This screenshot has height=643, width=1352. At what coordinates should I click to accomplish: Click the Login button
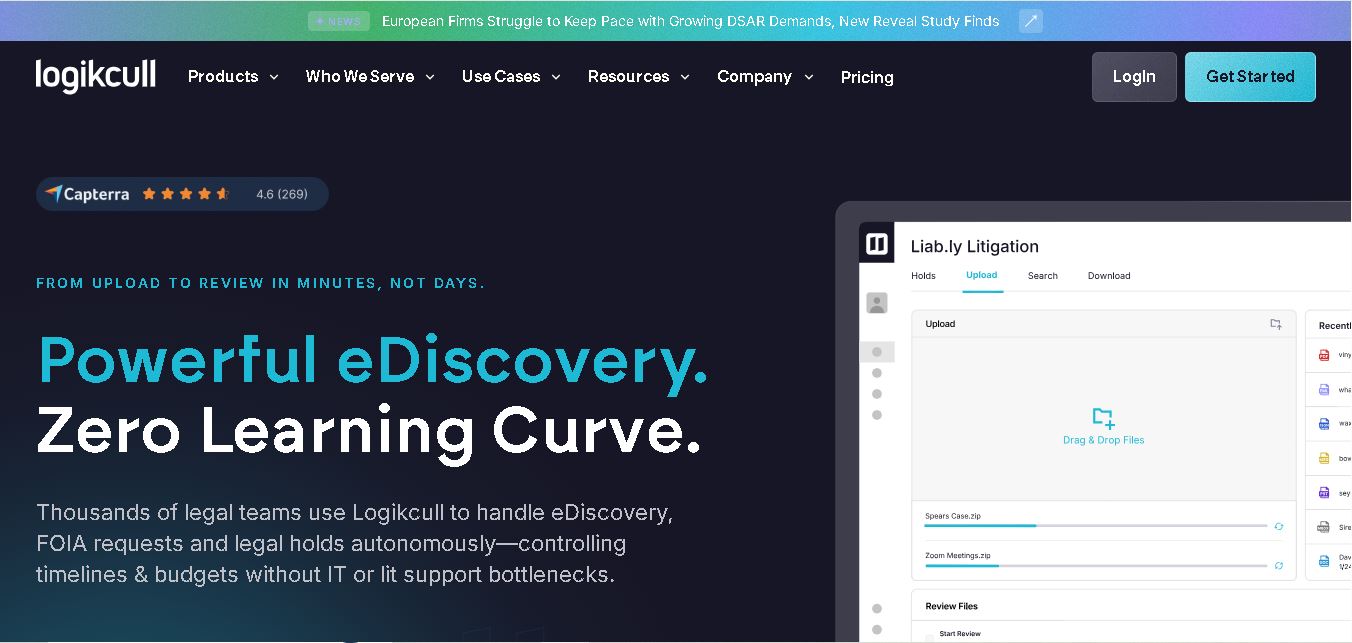[1134, 77]
